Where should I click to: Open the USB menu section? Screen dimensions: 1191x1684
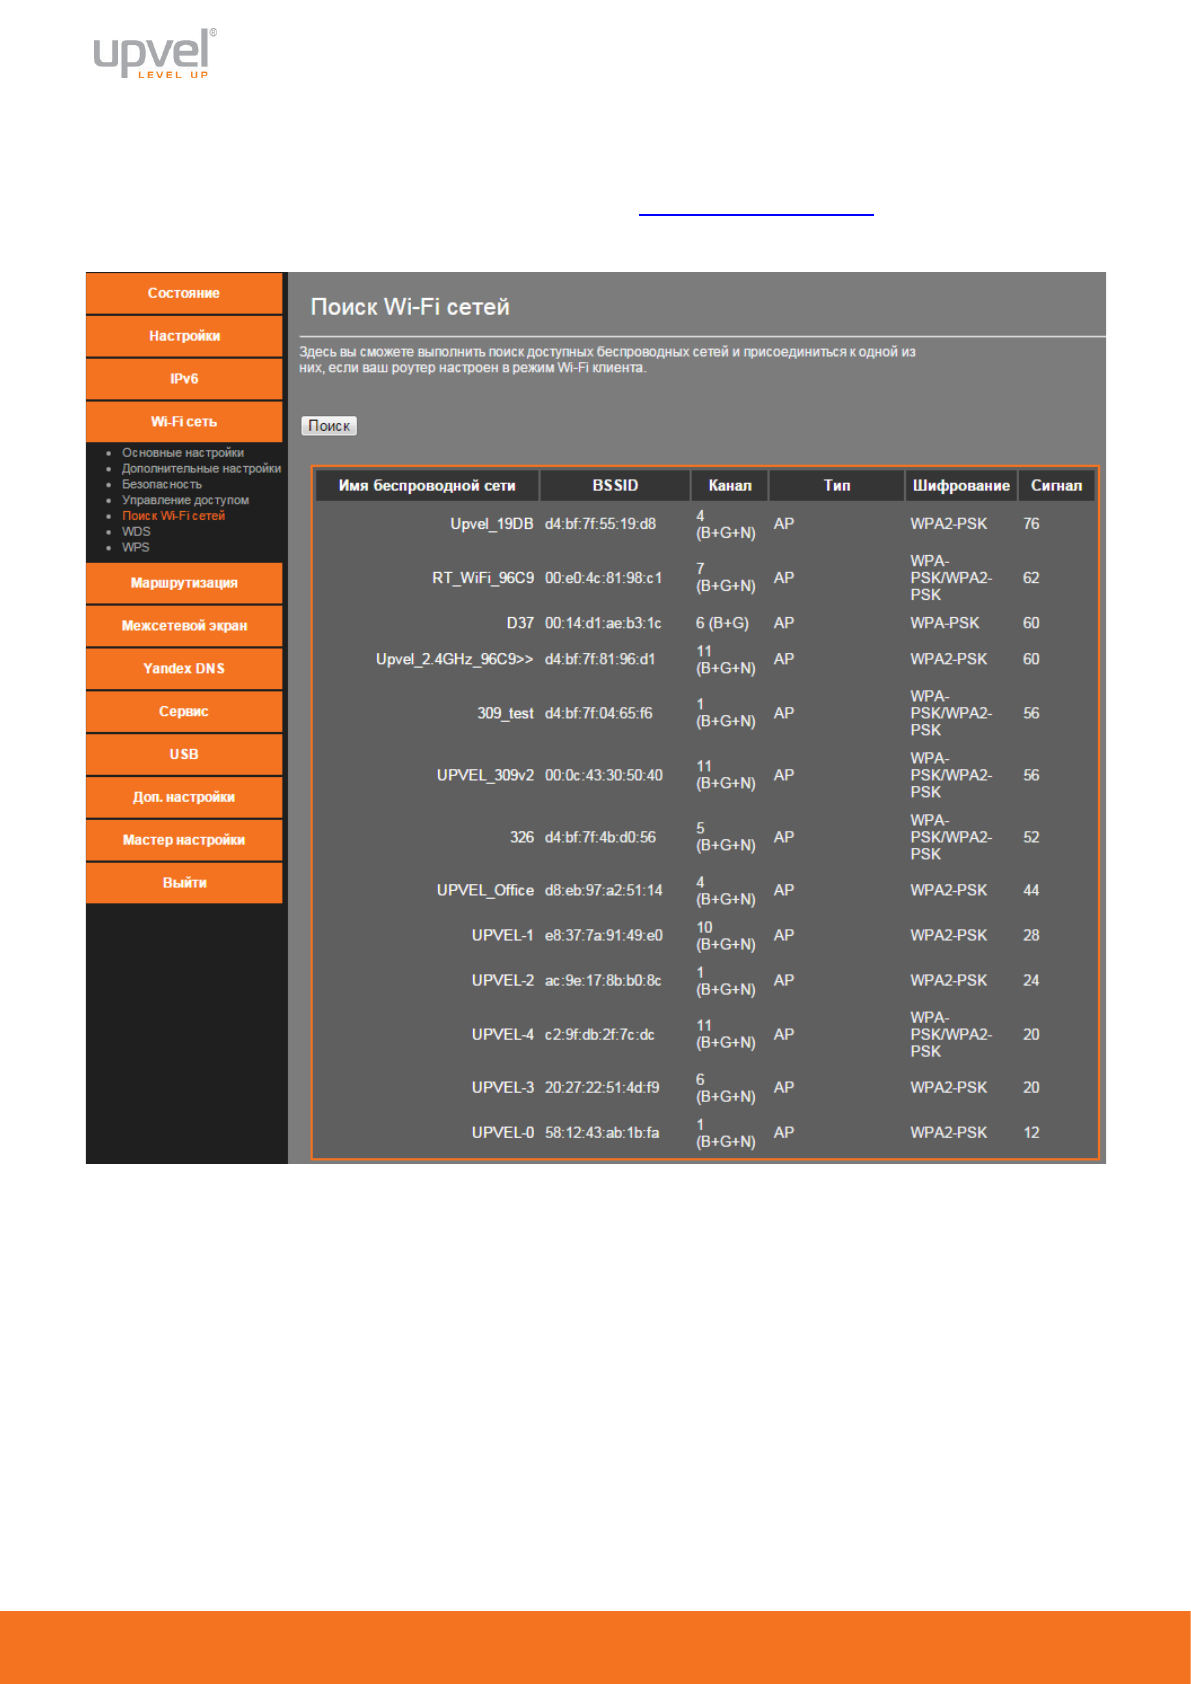184,754
